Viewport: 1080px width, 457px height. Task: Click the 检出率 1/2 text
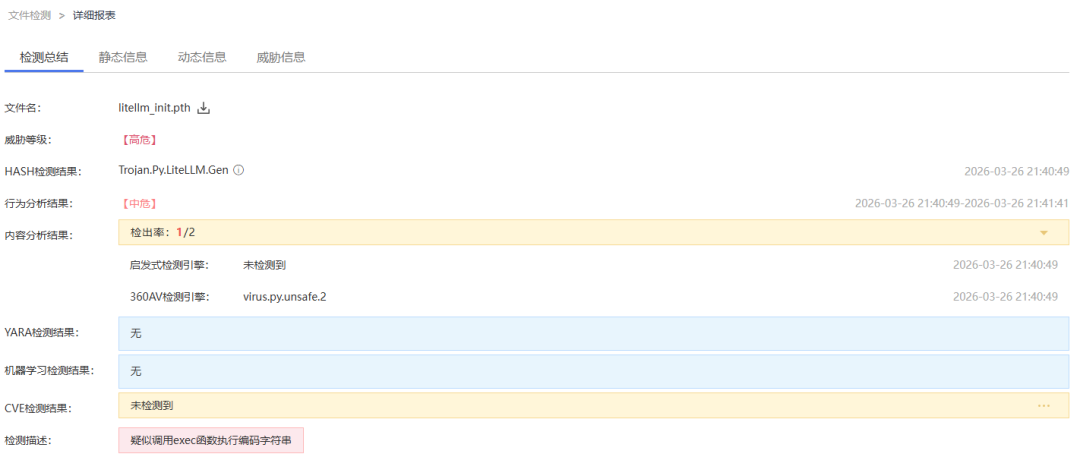163,232
